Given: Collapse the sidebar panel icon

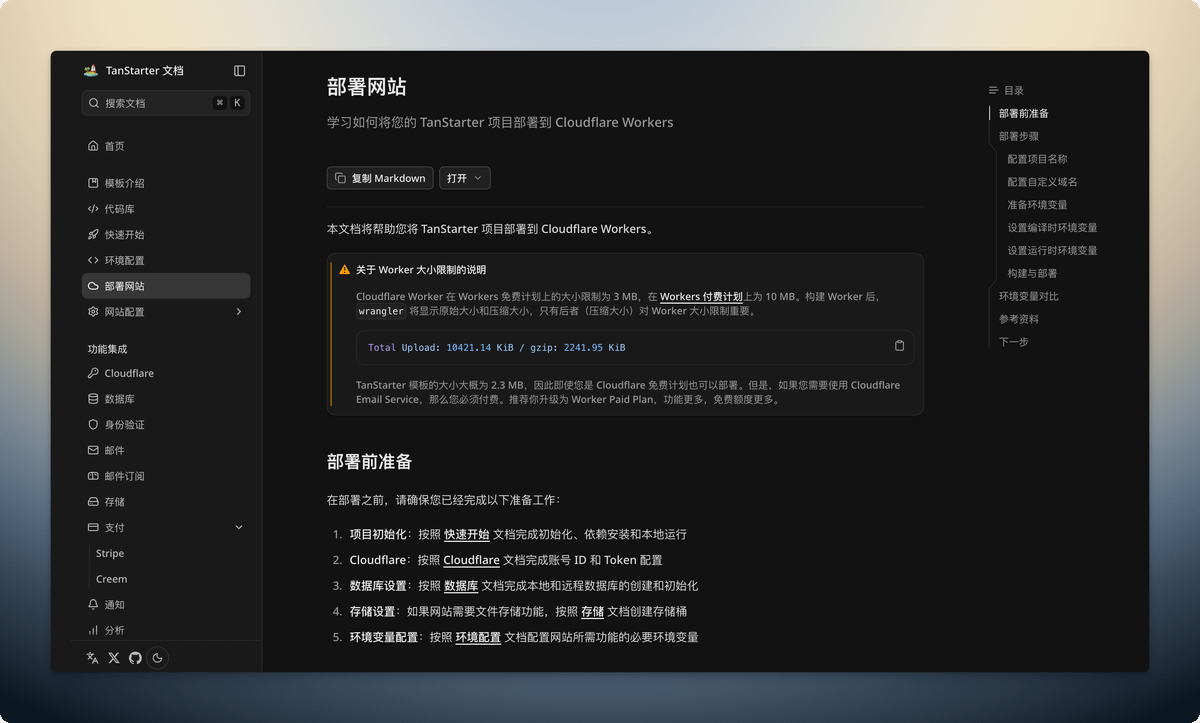Looking at the screenshot, I should tap(239, 71).
